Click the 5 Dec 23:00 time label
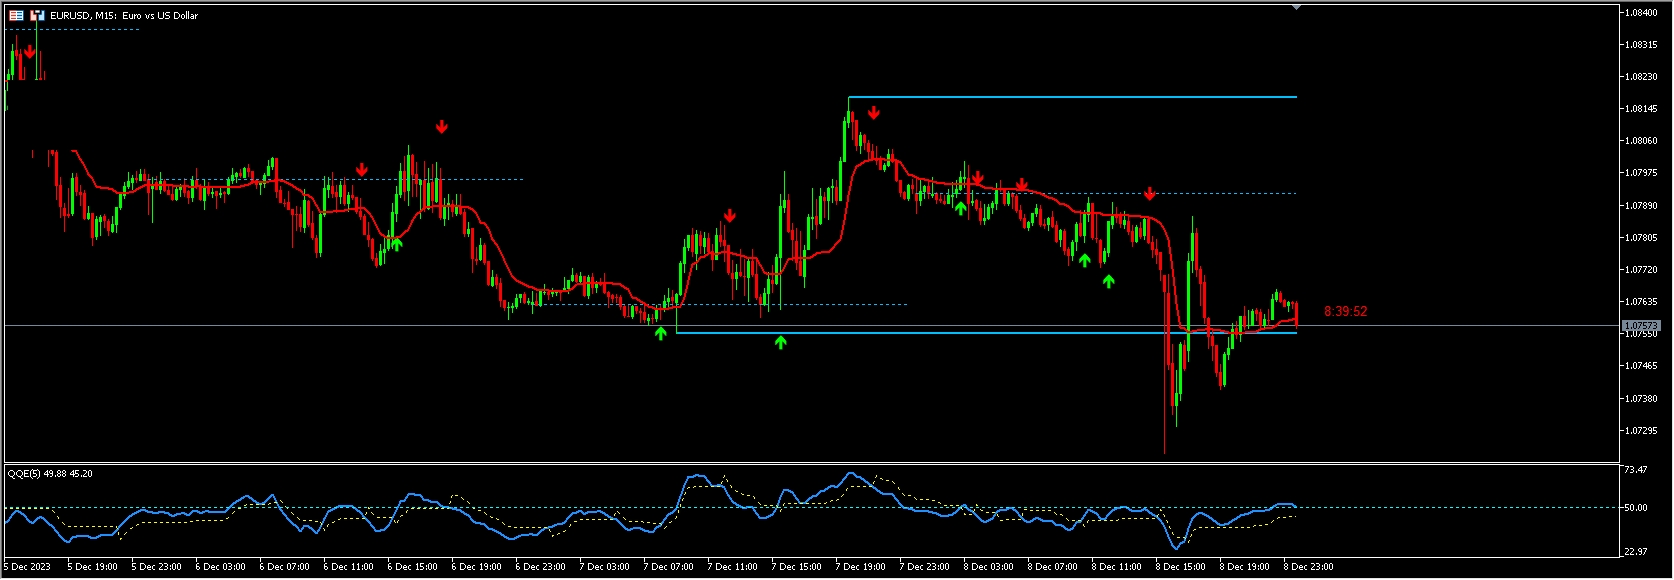 [157, 567]
